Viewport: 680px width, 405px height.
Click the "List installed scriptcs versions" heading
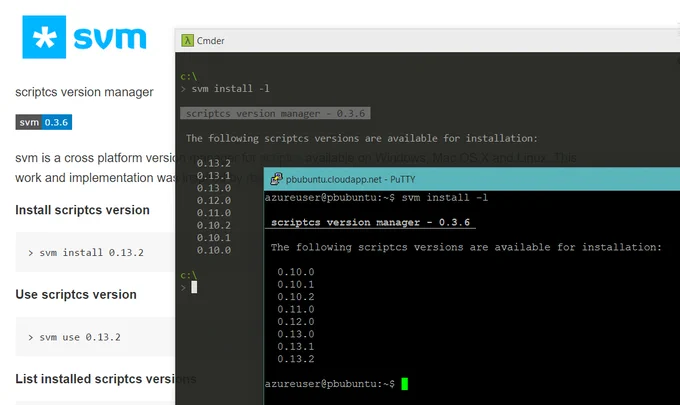(x=105, y=379)
